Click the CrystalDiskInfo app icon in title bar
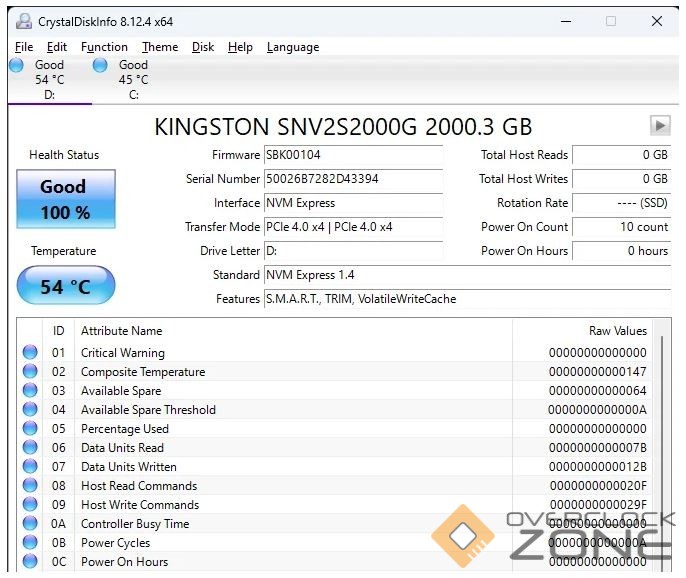This screenshot has width=686, height=578. (x=24, y=21)
